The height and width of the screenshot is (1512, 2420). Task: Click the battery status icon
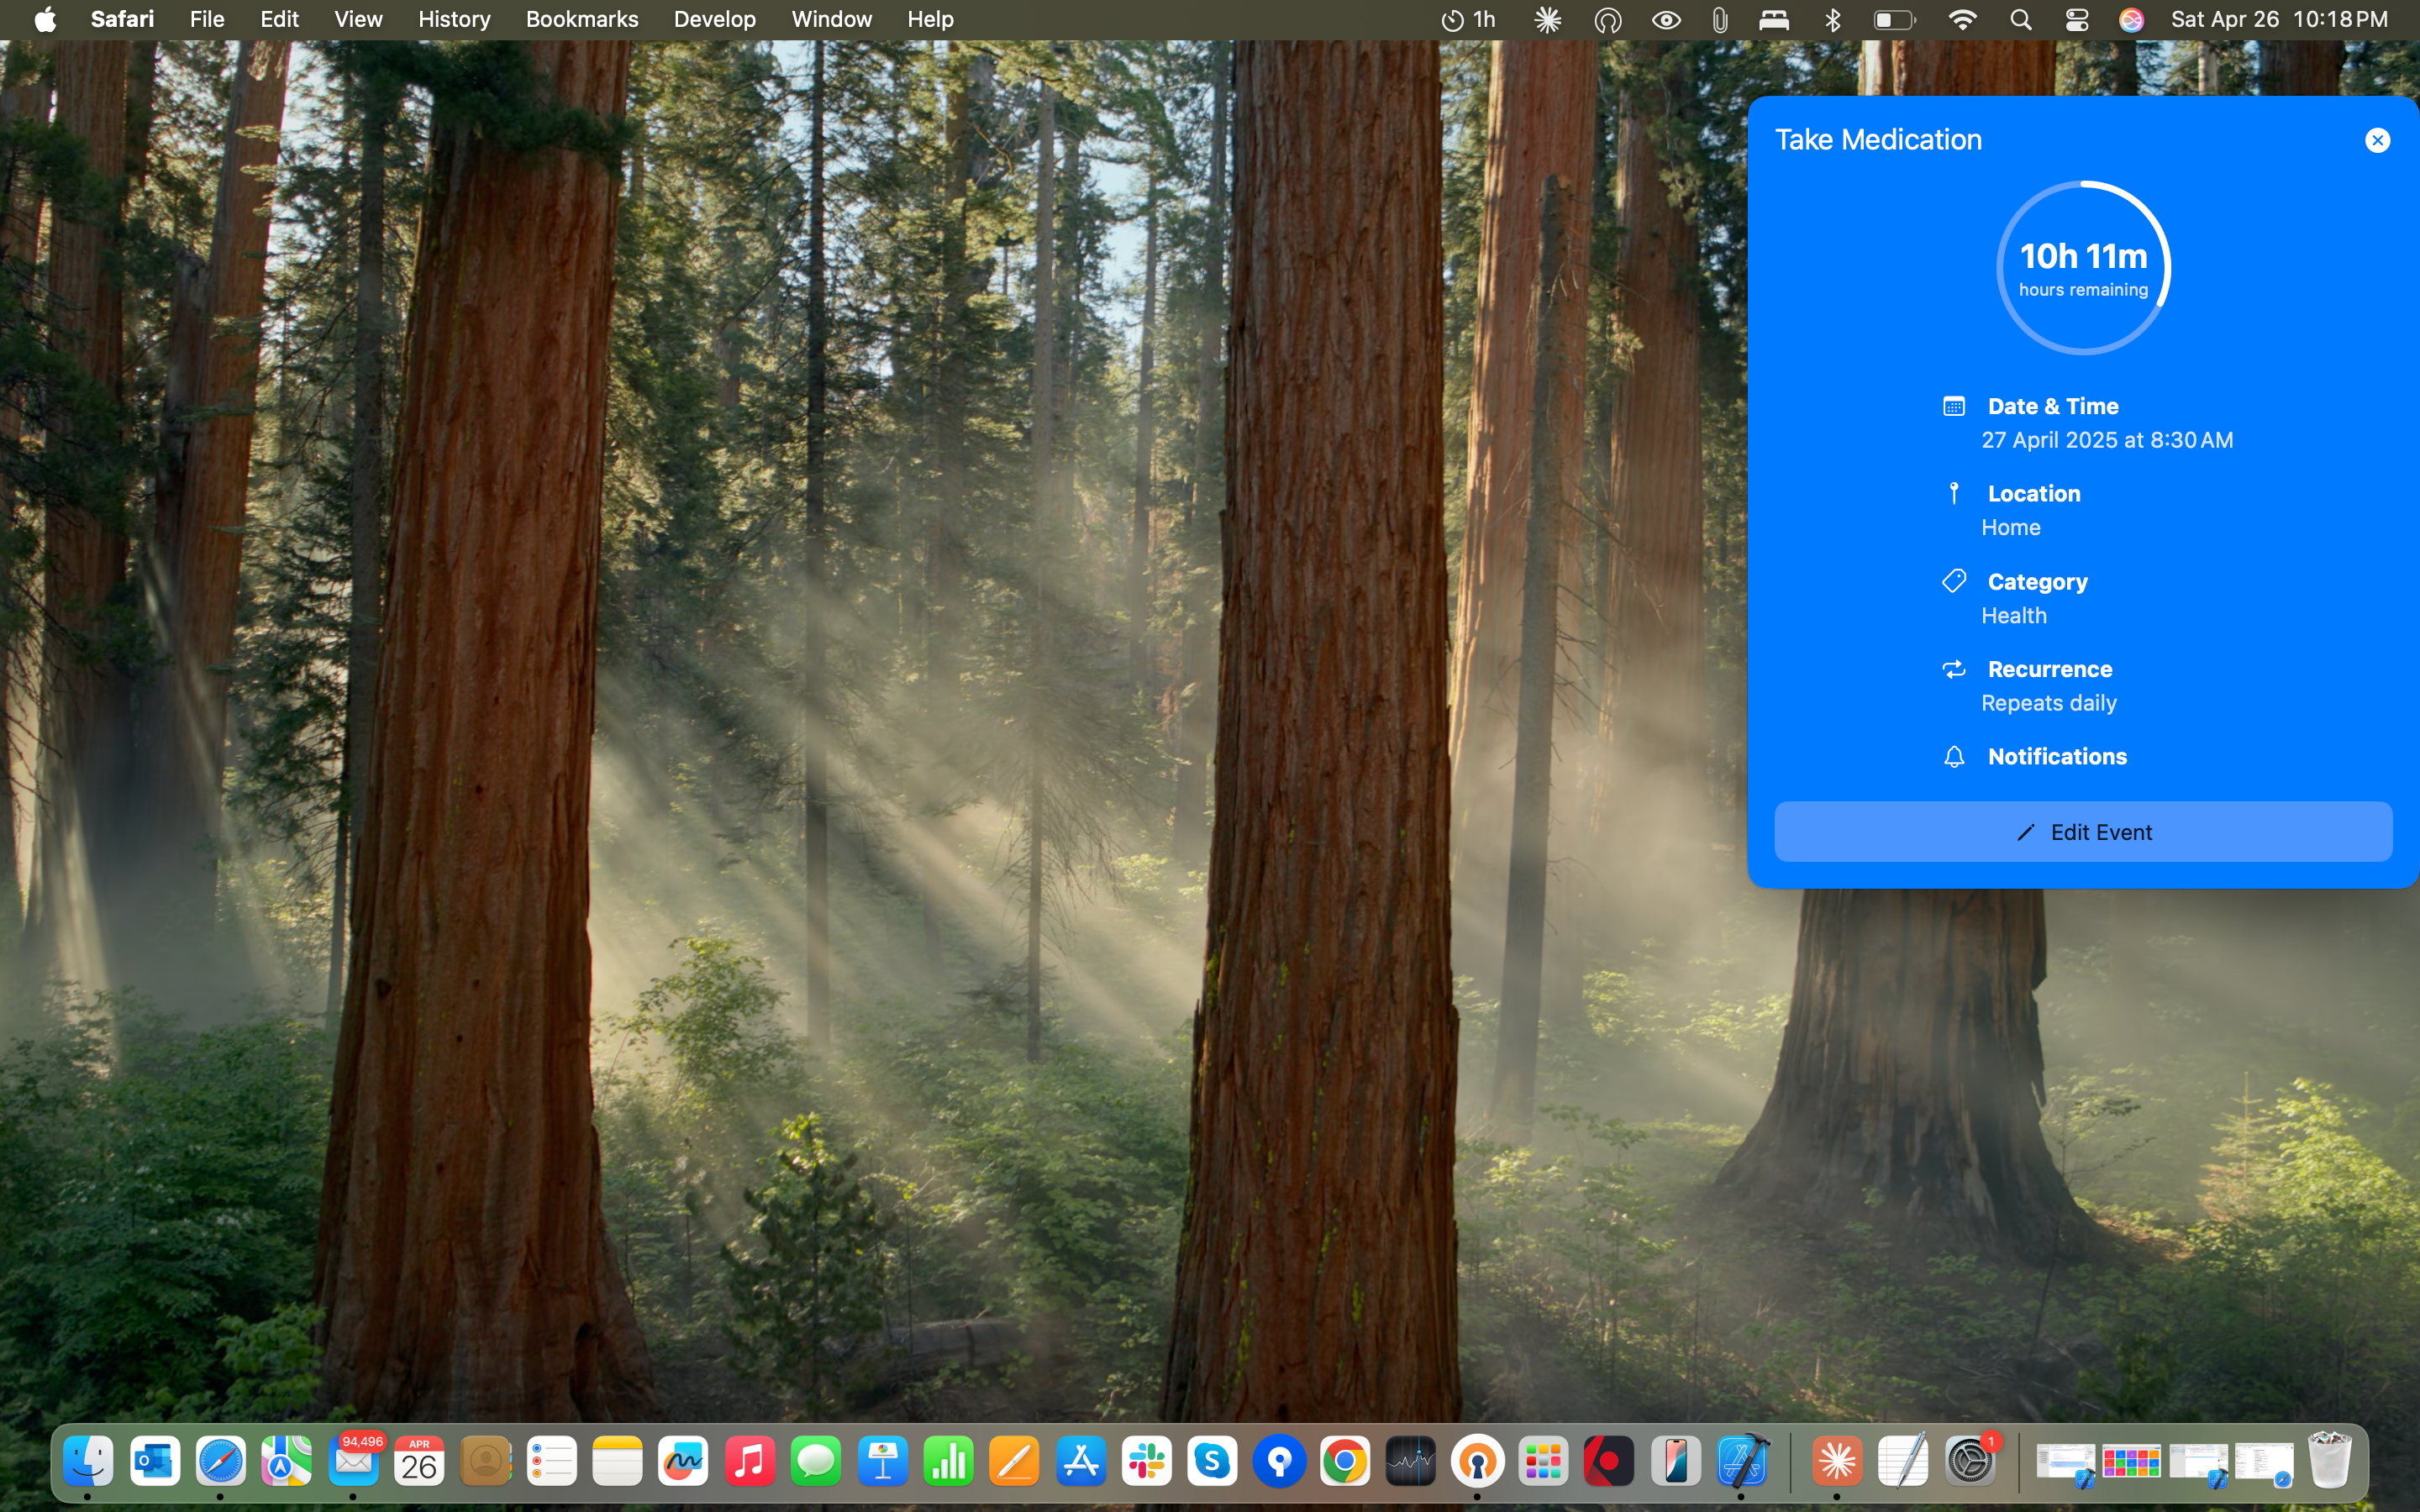pyautogui.click(x=1894, y=20)
